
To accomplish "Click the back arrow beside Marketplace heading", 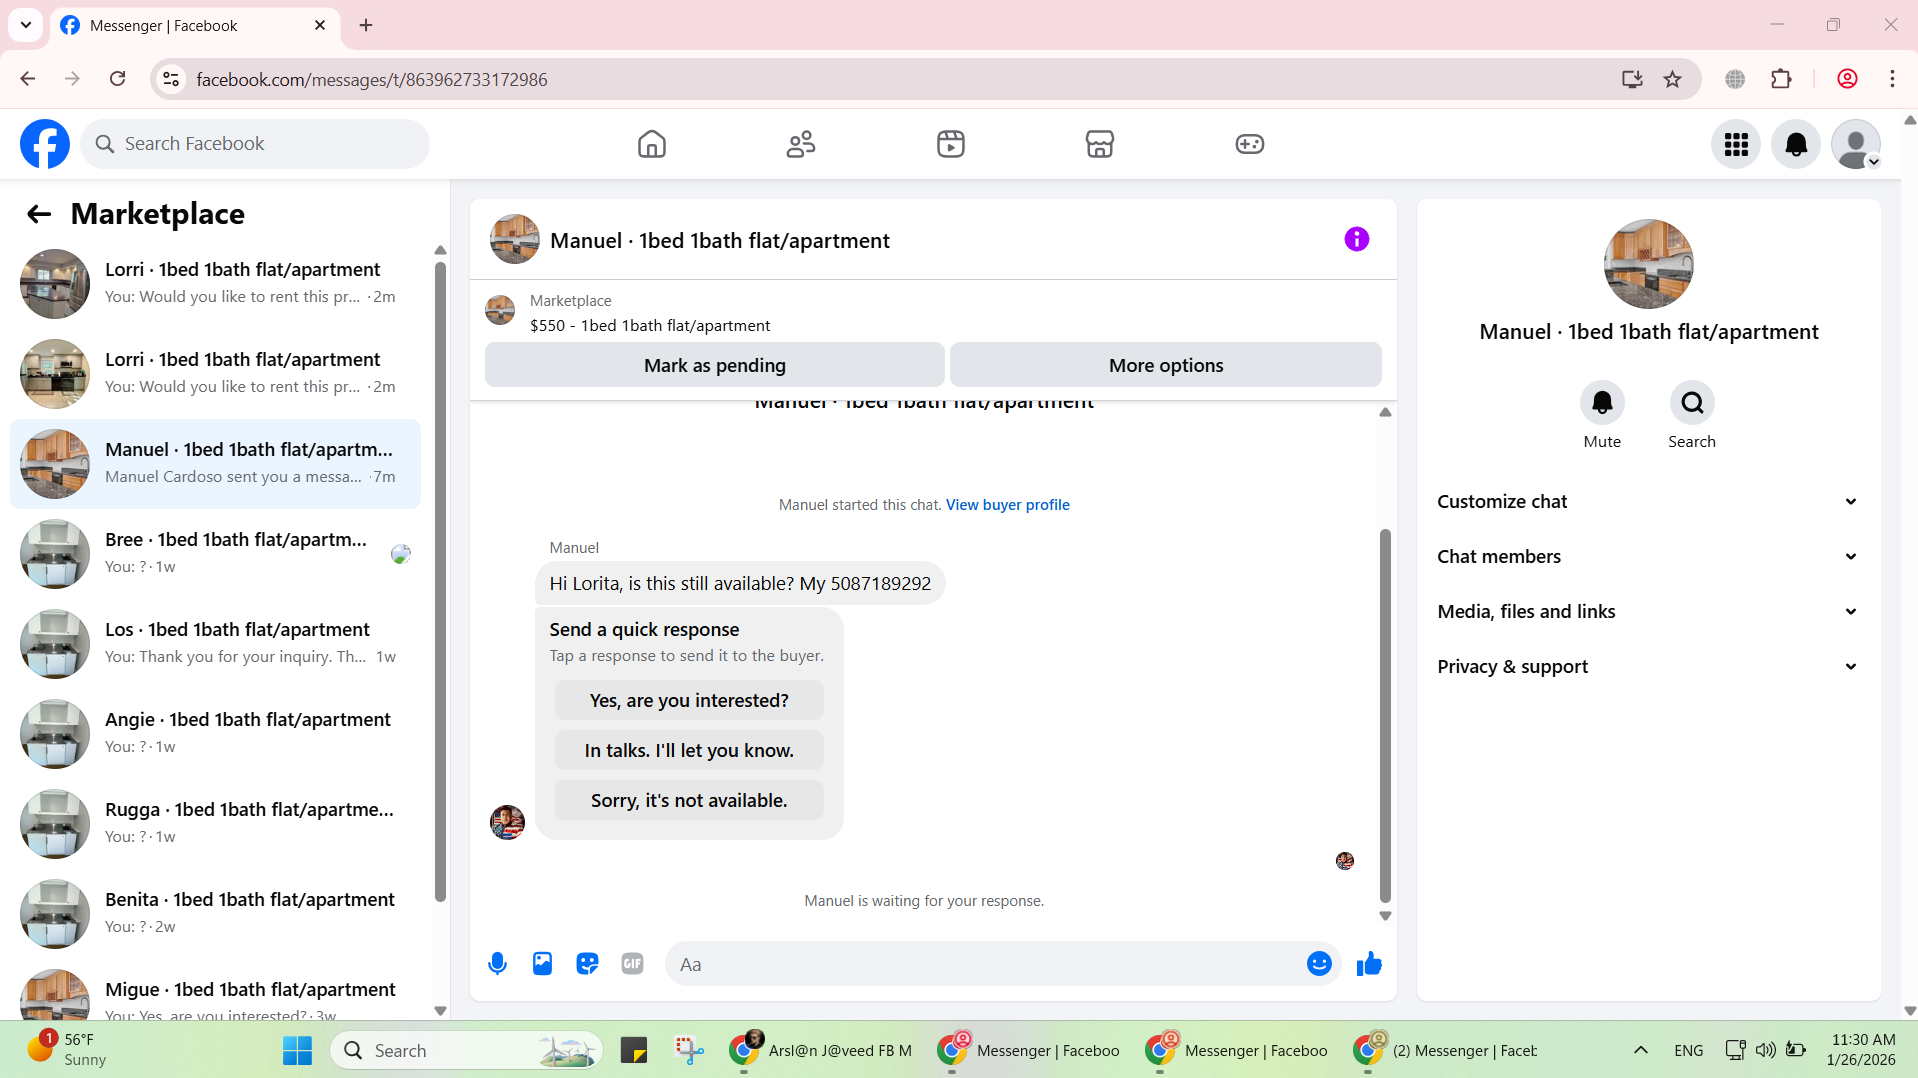I will pyautogui.click(x=38, y=214).
